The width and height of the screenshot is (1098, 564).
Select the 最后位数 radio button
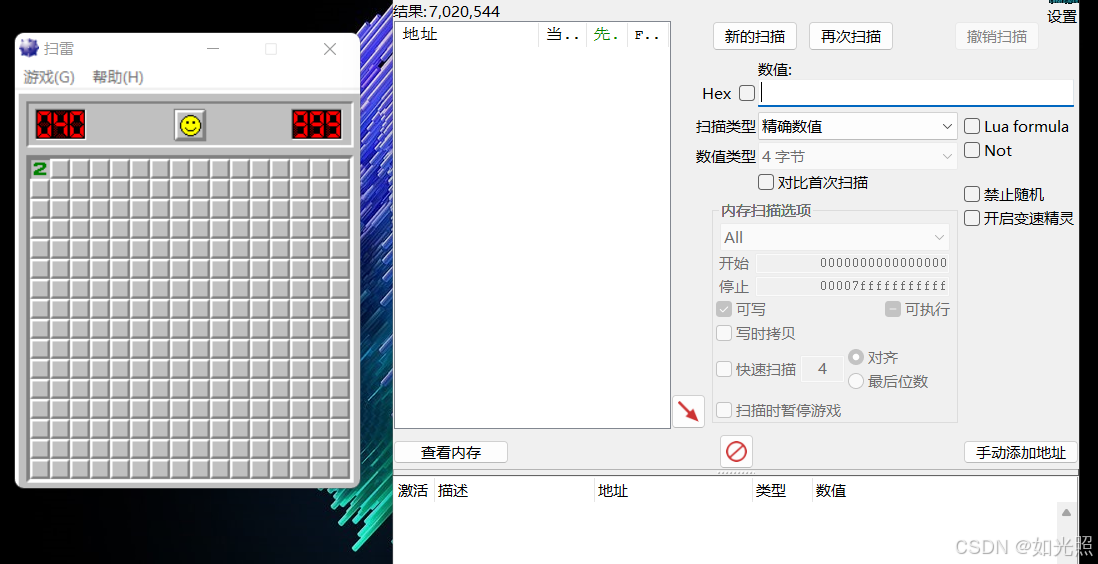(x=856, y=381)
